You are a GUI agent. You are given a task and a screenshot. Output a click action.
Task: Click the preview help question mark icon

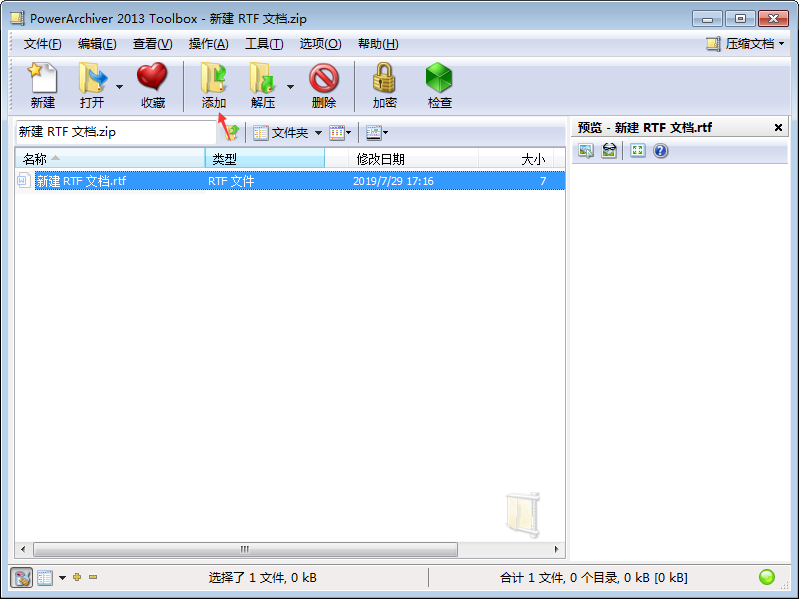click(x=660, y=151)
